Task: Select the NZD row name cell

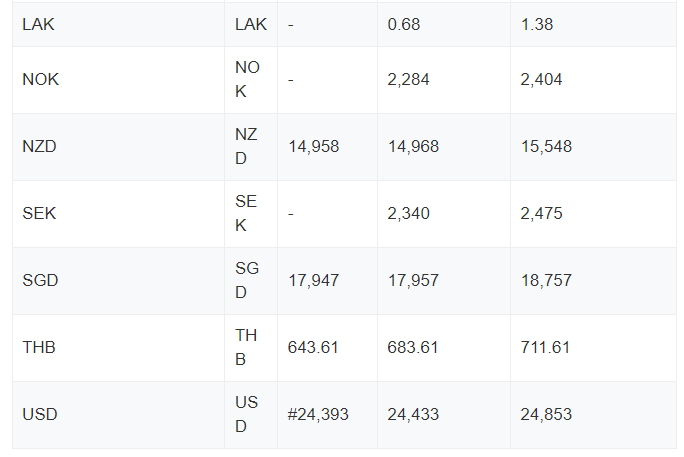Action: click(x=118, y=147)
